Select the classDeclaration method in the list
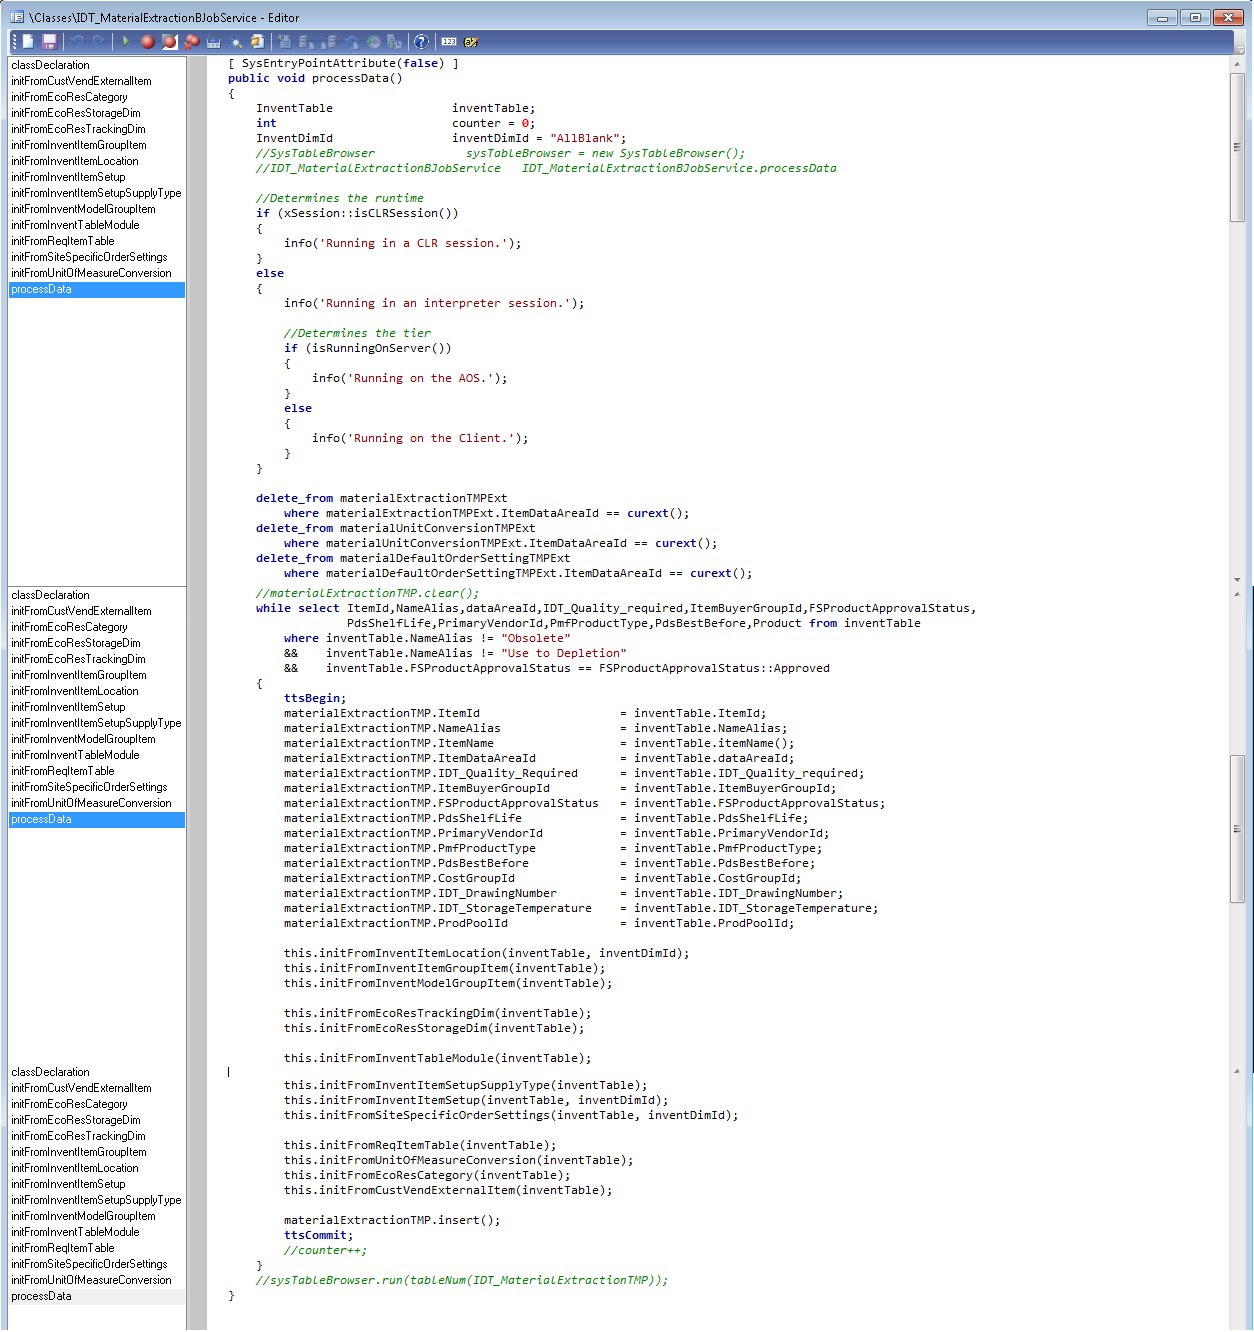 click(x=51, y=64)
